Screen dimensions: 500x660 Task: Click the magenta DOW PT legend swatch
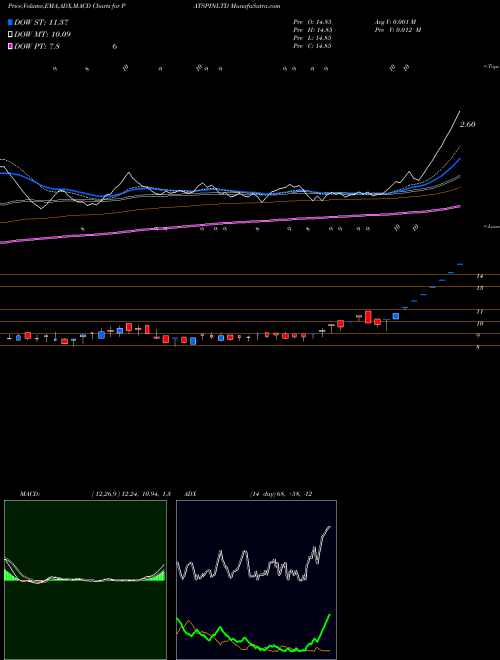click(11, 46)
